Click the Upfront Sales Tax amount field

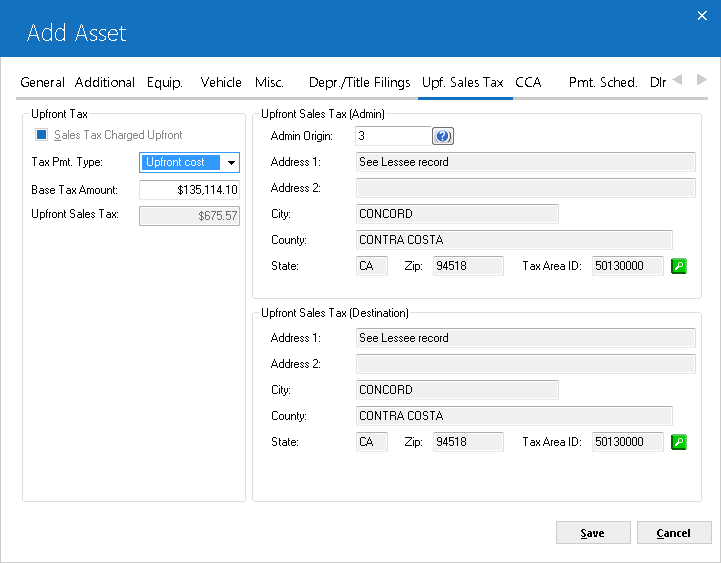coord(189,216)
